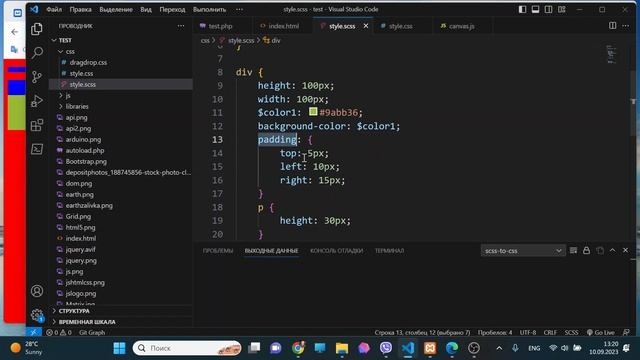The height and width of the screenshot is (360, 640).
Task: Show errors and warnings count
Action: pyautogui.click(x=59, y=333)
